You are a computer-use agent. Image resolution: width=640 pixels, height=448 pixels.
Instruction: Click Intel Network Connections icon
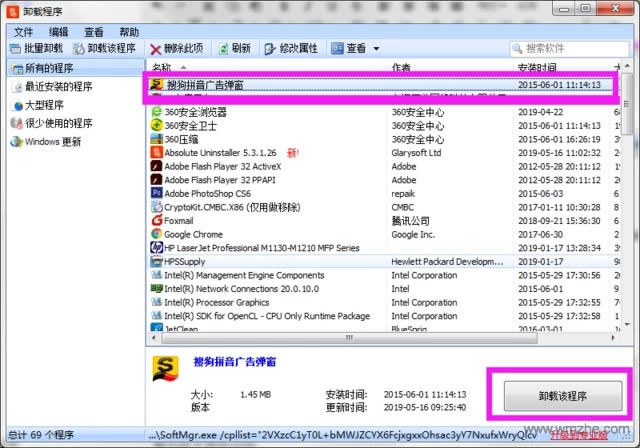click(157, 288)
